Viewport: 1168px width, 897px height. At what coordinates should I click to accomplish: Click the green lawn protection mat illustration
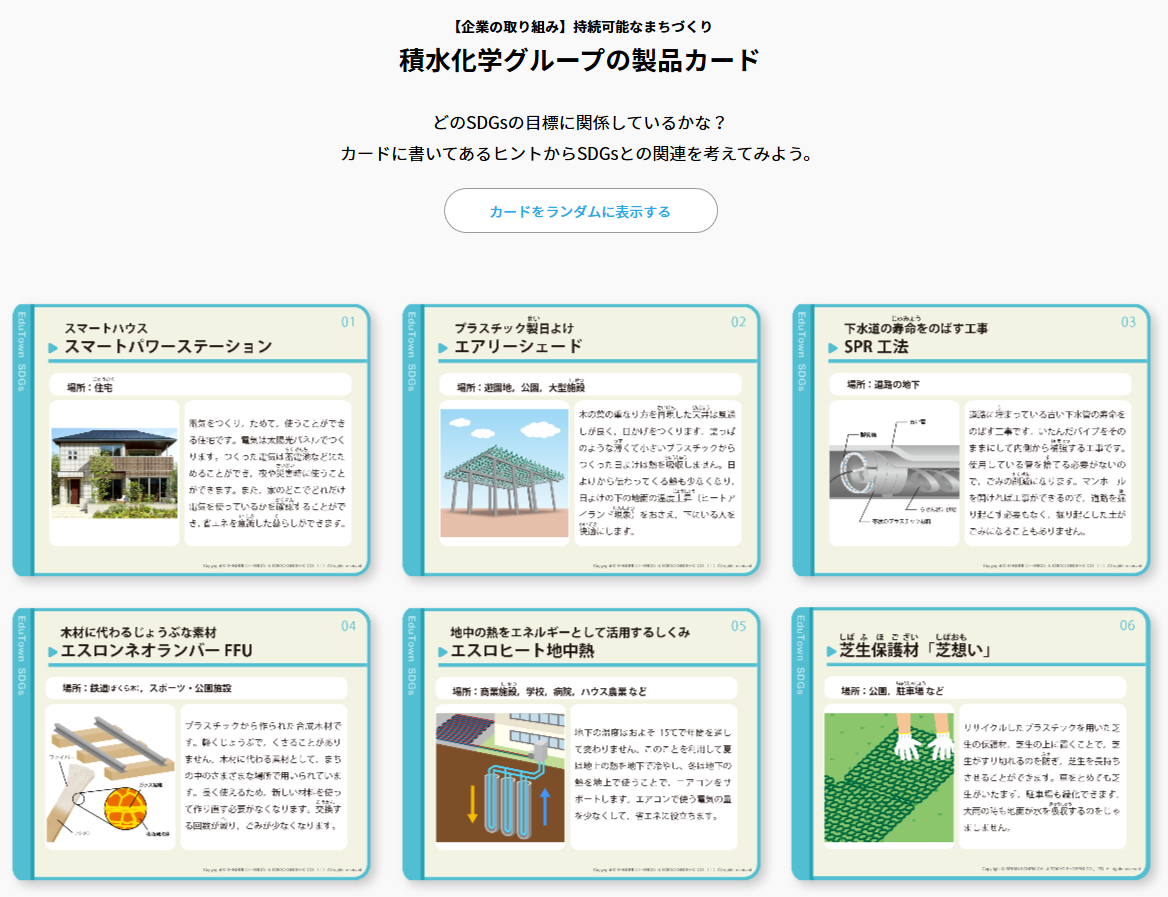point(889,778)
